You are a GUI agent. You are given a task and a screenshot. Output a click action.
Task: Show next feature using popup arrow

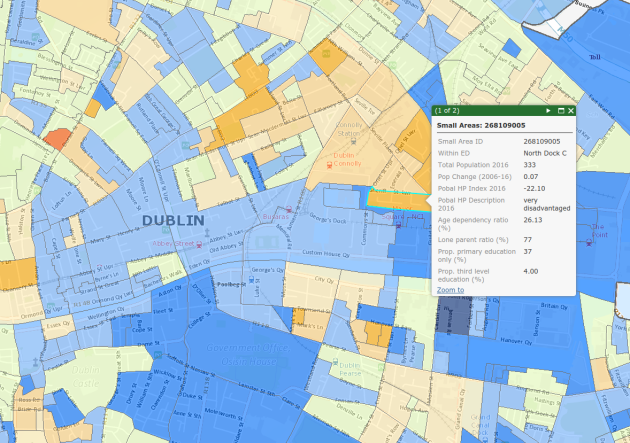pos(548,110)
